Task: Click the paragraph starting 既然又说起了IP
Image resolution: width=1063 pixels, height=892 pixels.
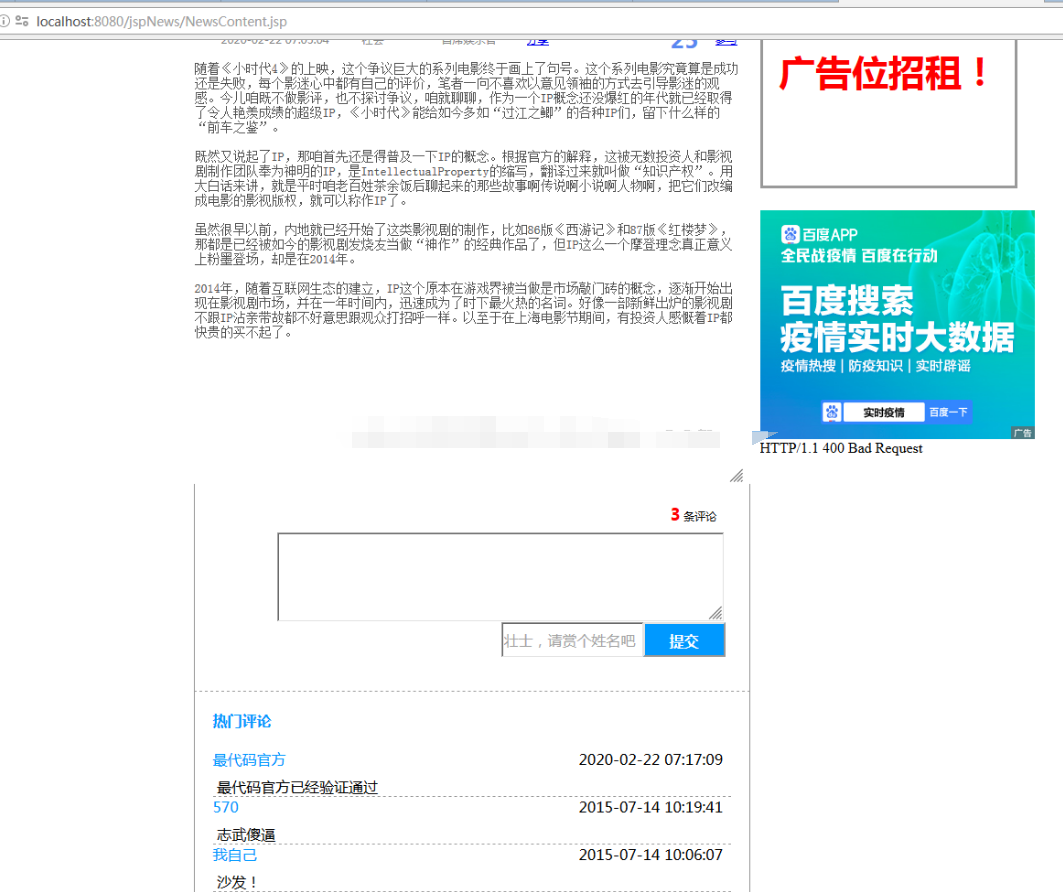Action: coord(464,178)
